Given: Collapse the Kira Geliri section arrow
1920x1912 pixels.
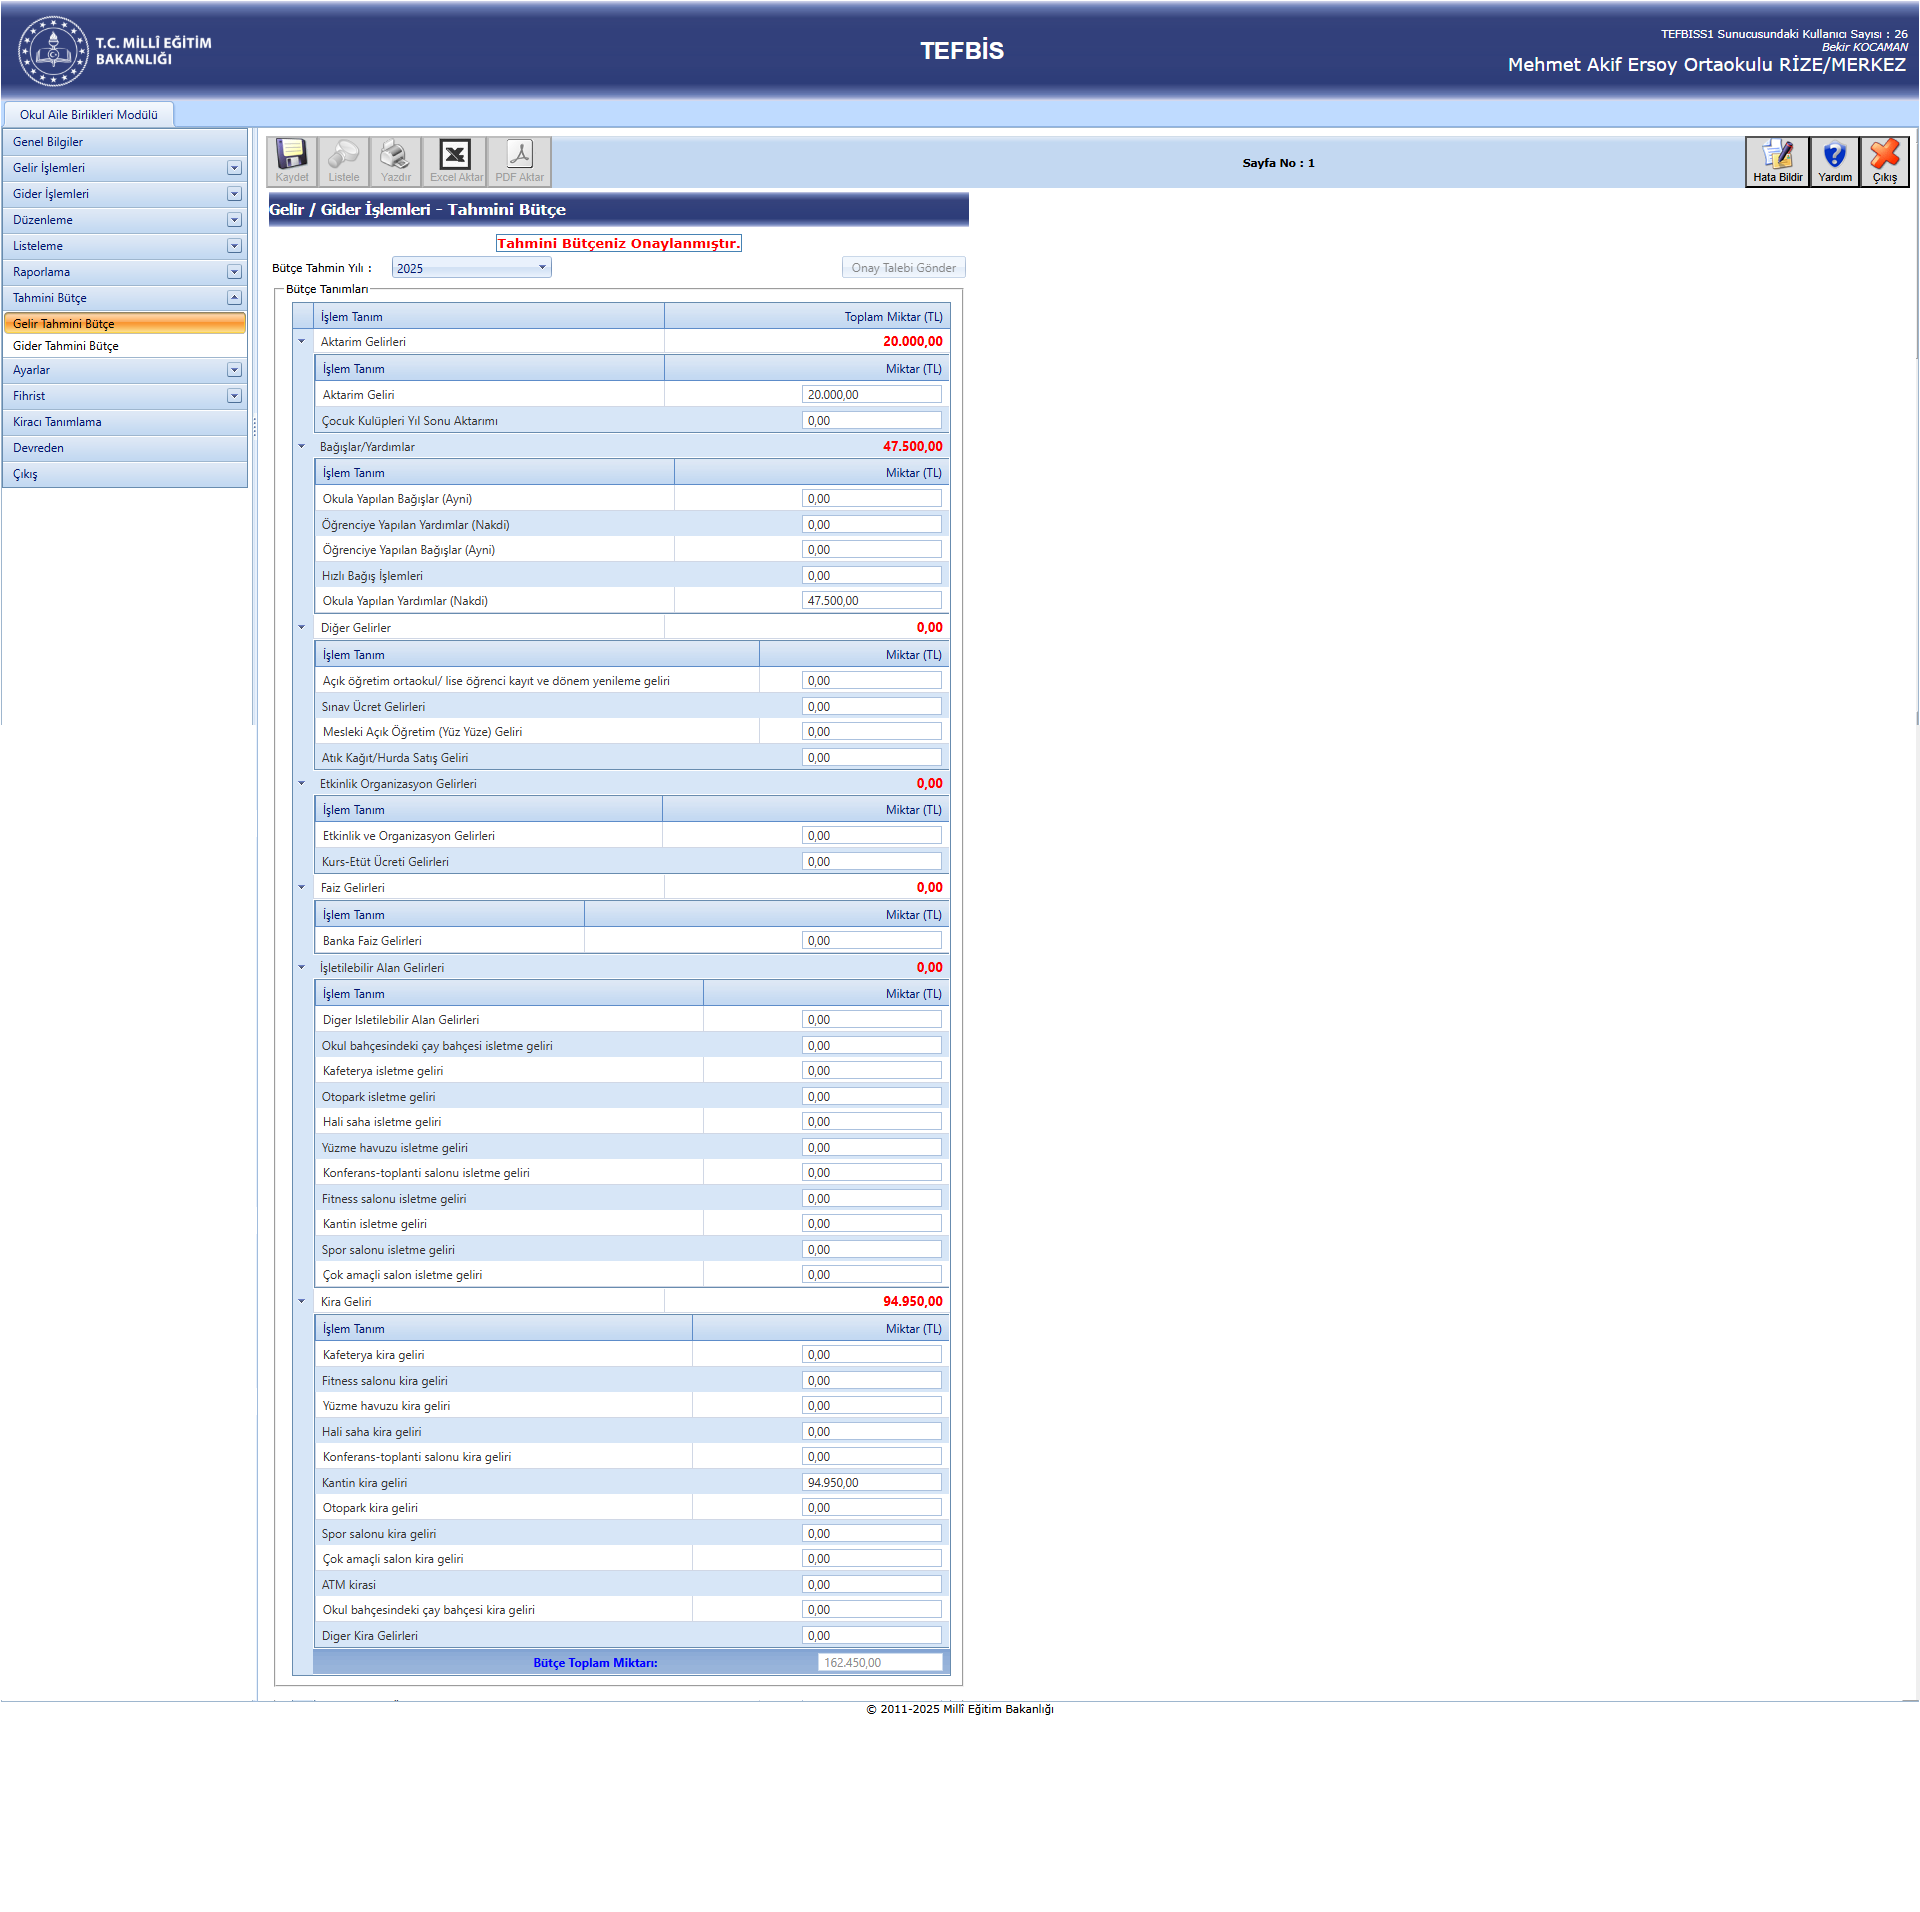Looking at the screenshot, I should coord(301,1302).
